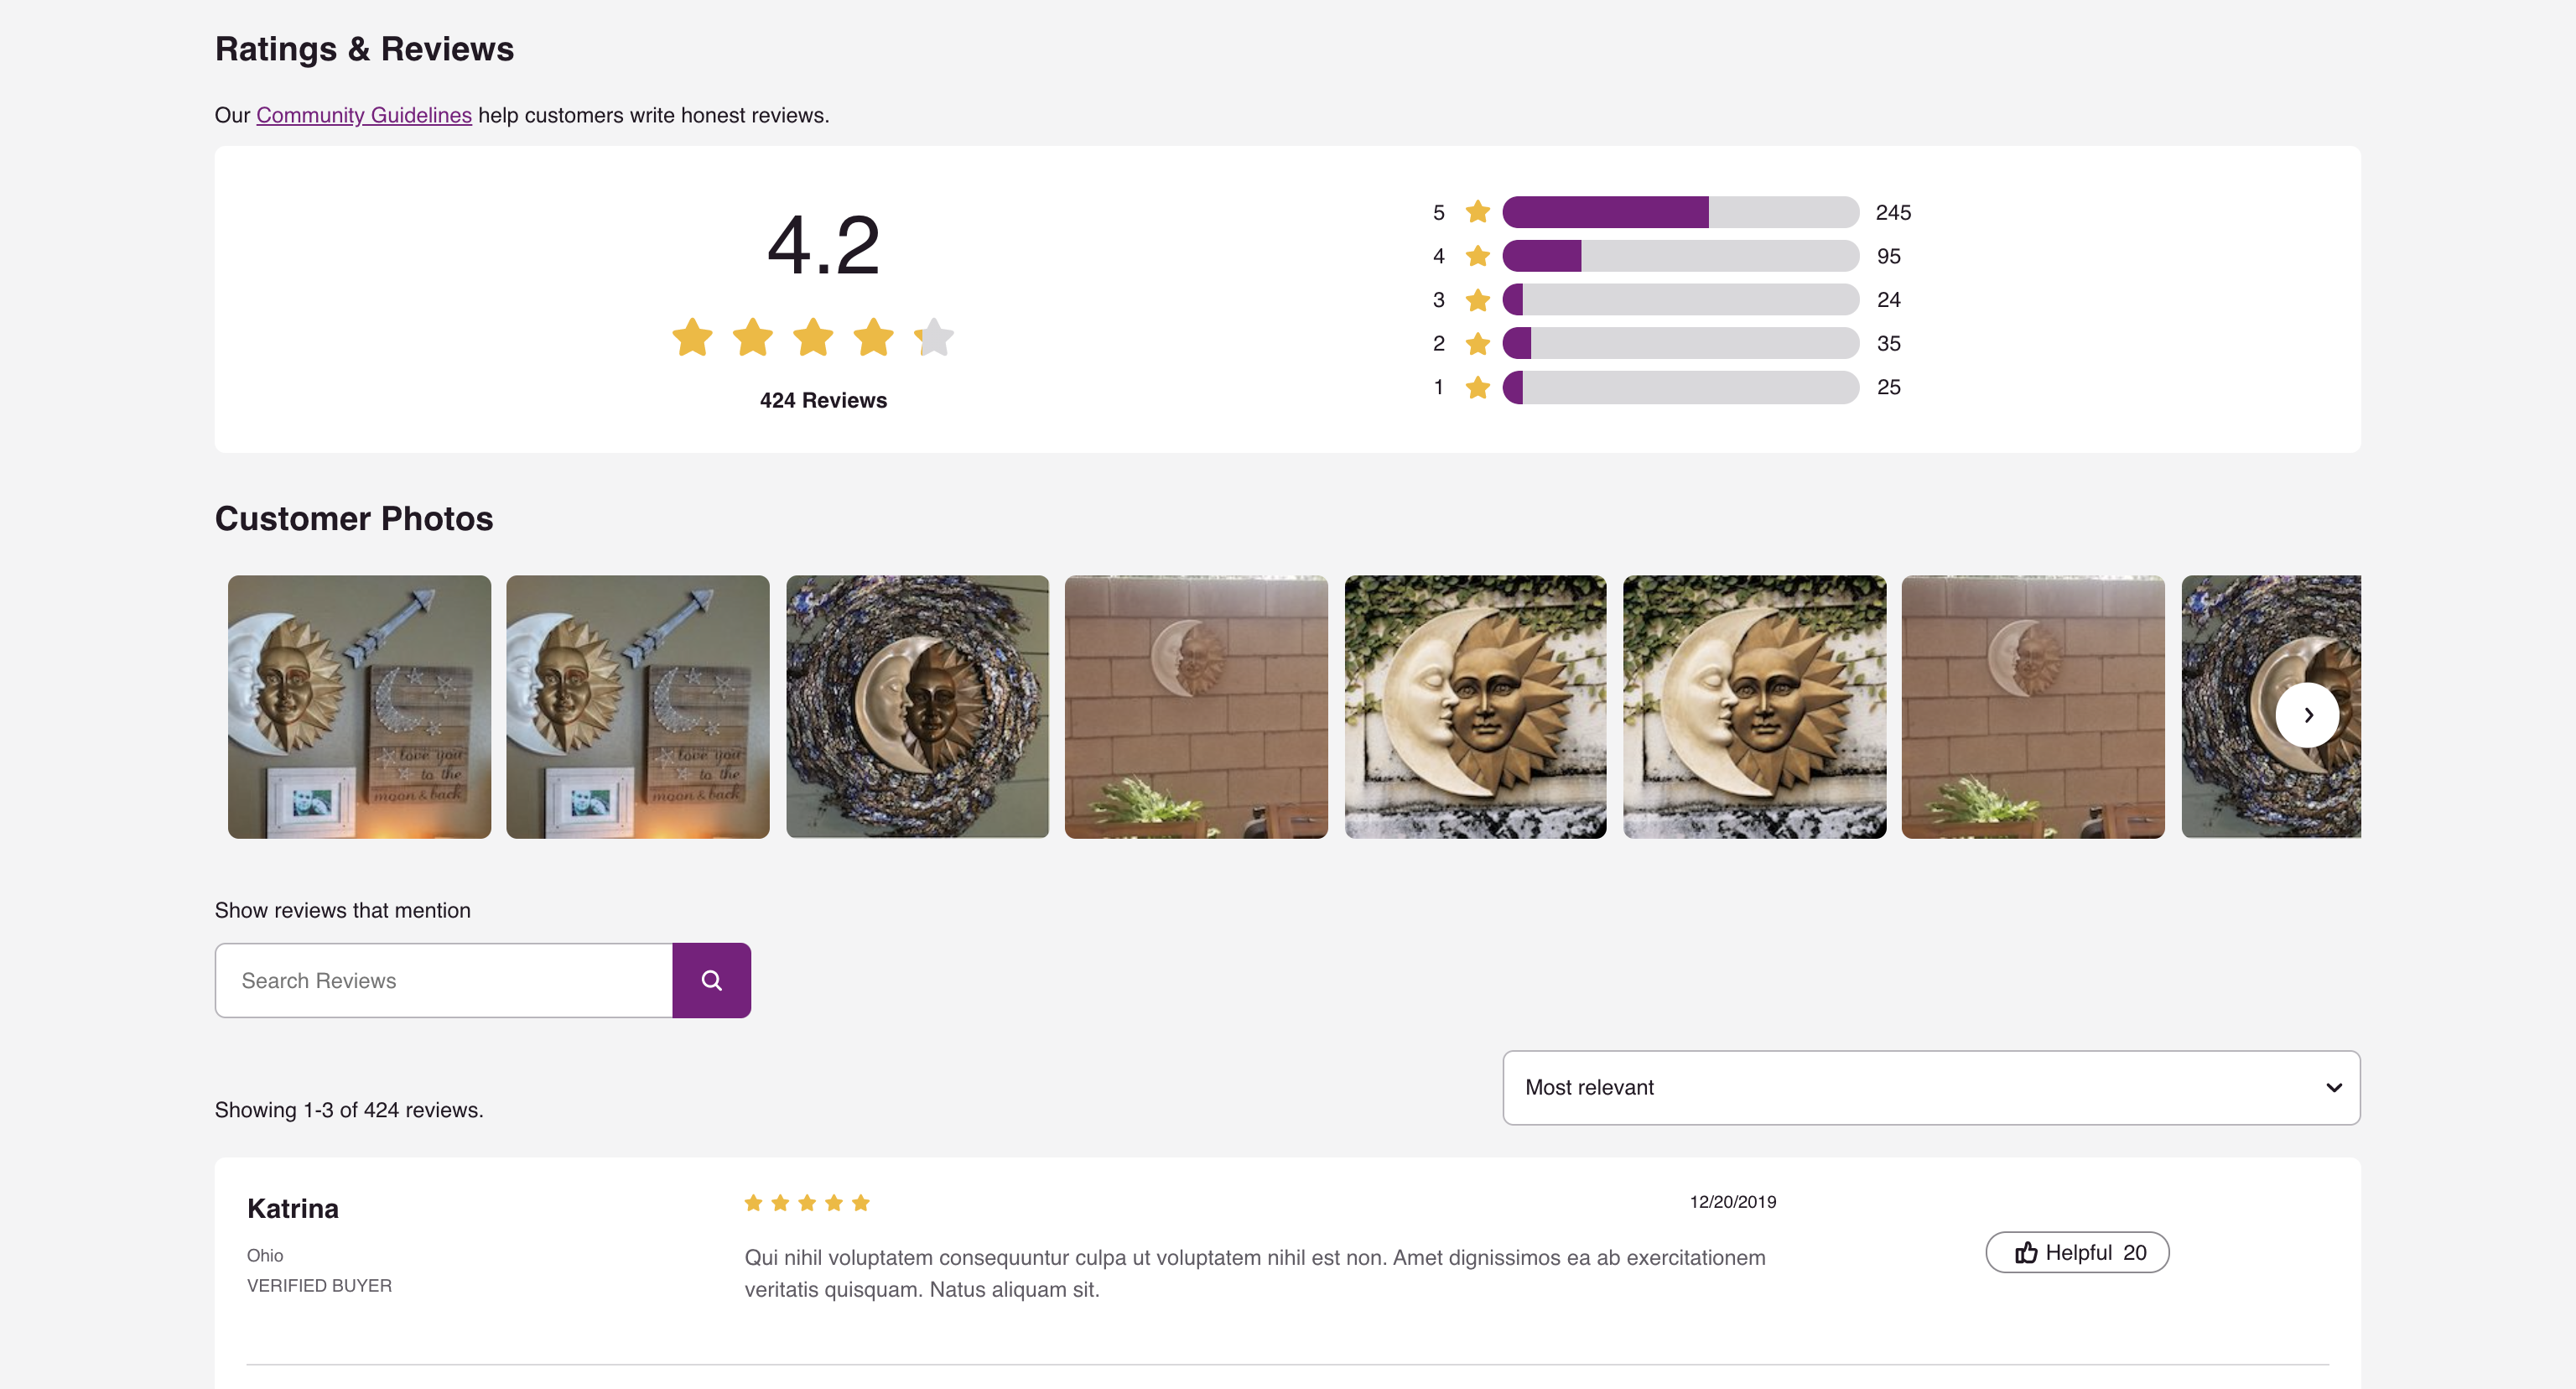Click the 1-star row star icon
Image resolution: width=2576 pixels, height=1389 pixels.
coord(1477,387)
